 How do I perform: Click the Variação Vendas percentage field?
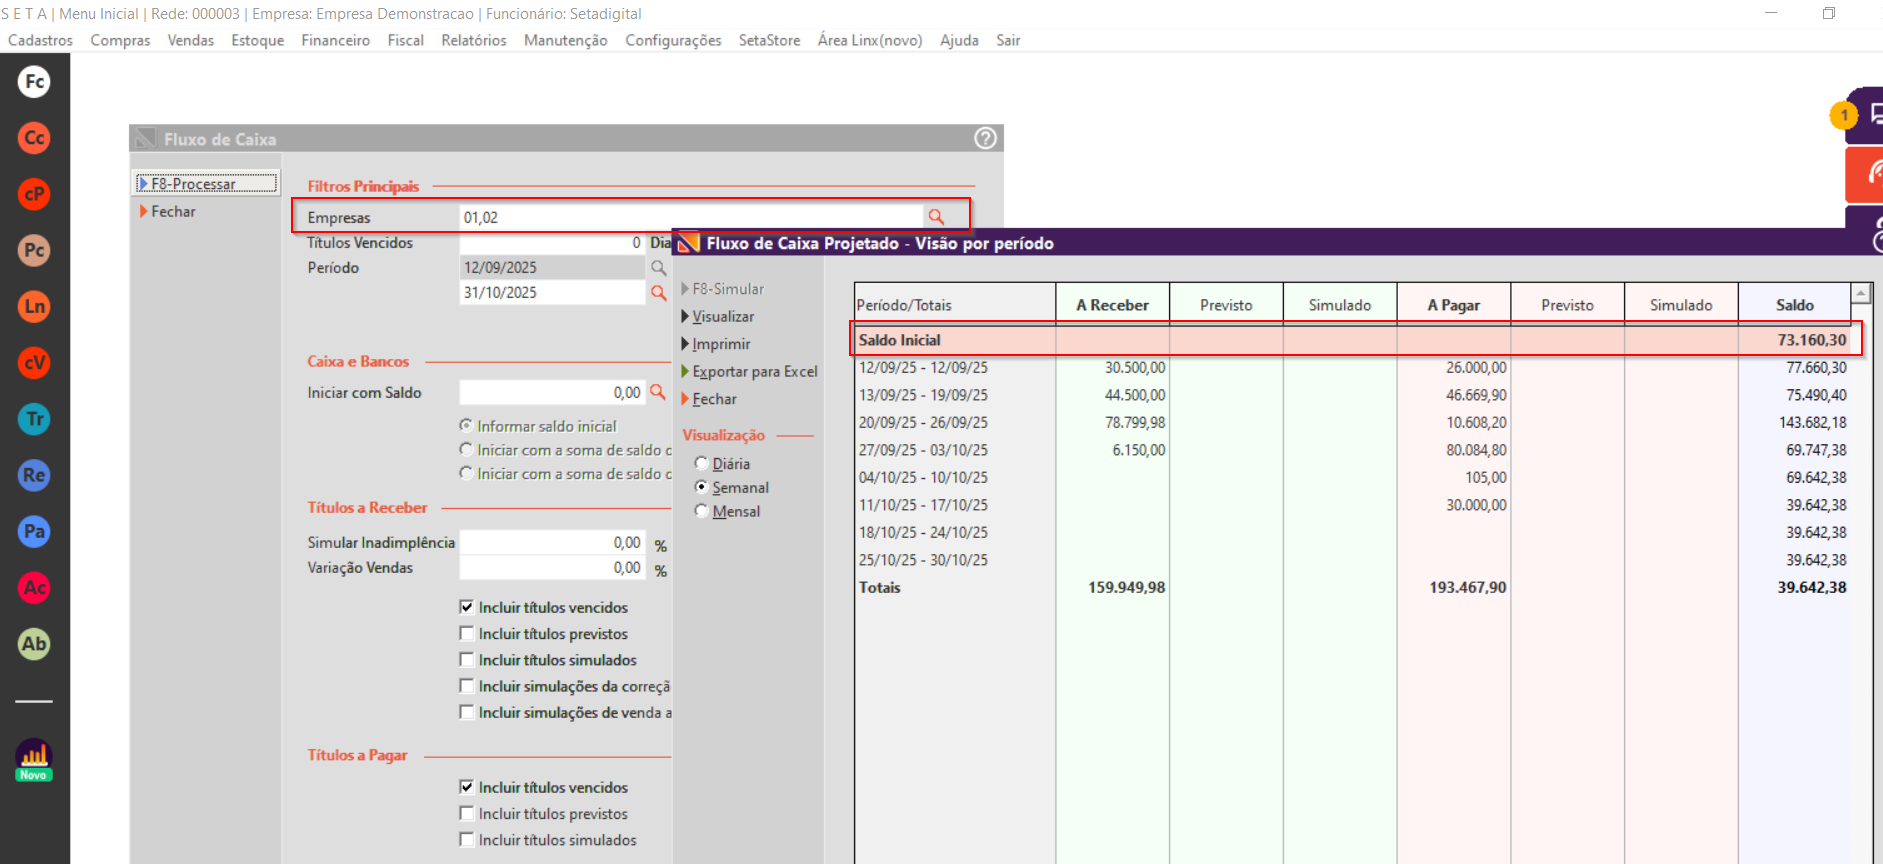[x=552, y=567]
